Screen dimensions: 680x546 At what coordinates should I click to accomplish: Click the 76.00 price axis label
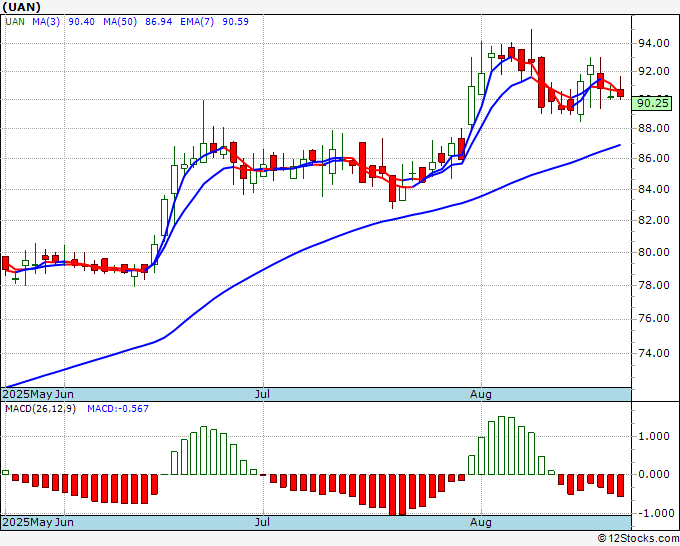[x=654, y=319]
